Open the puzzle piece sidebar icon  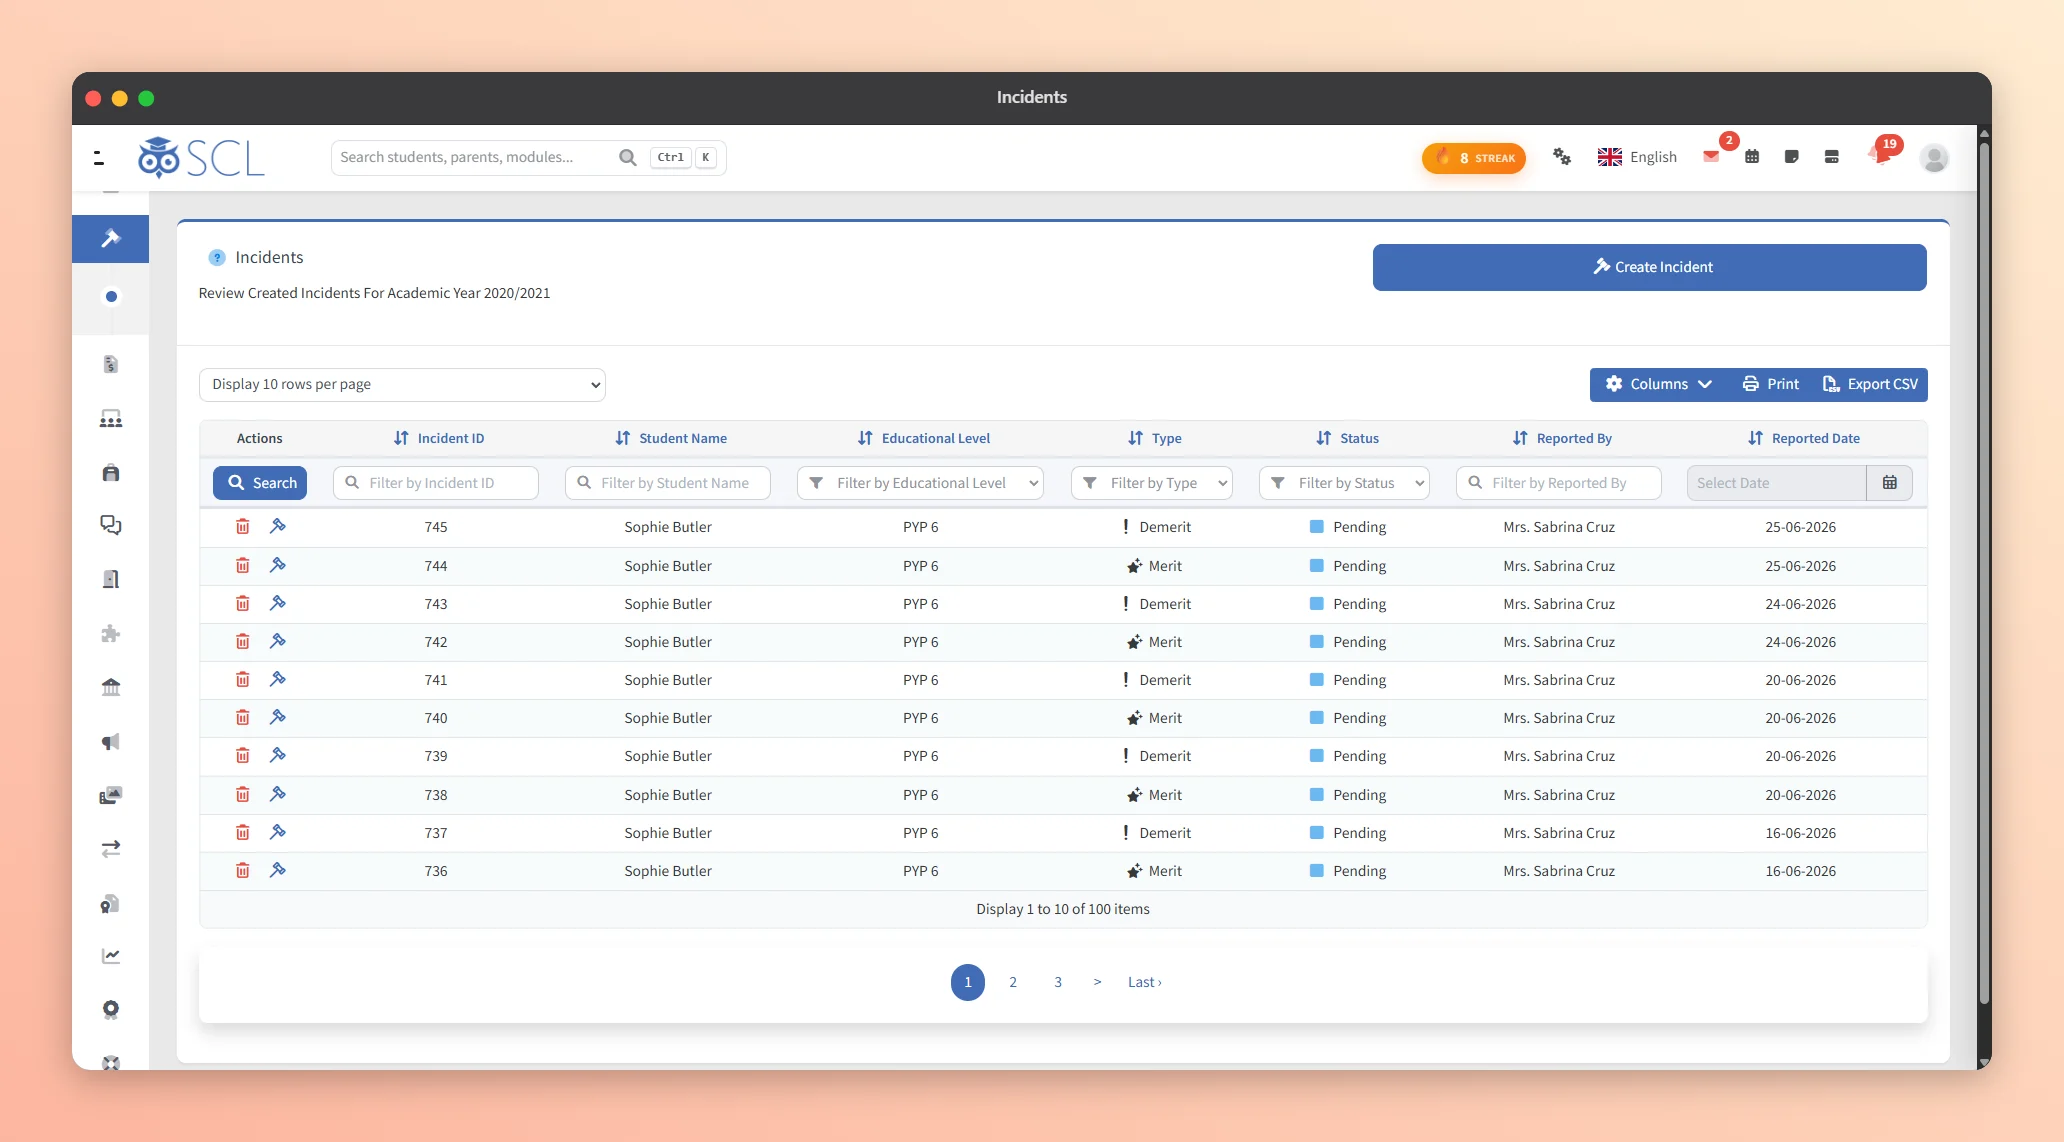click(111, 634)
